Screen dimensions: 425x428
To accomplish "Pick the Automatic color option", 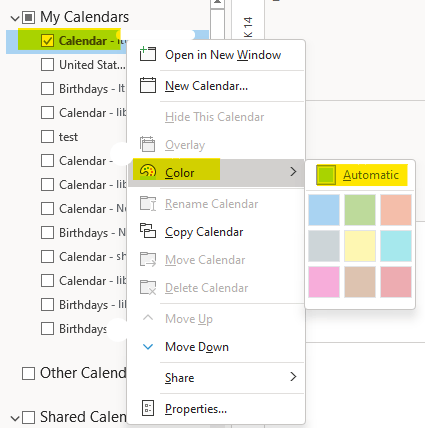I will click(362, 175).
